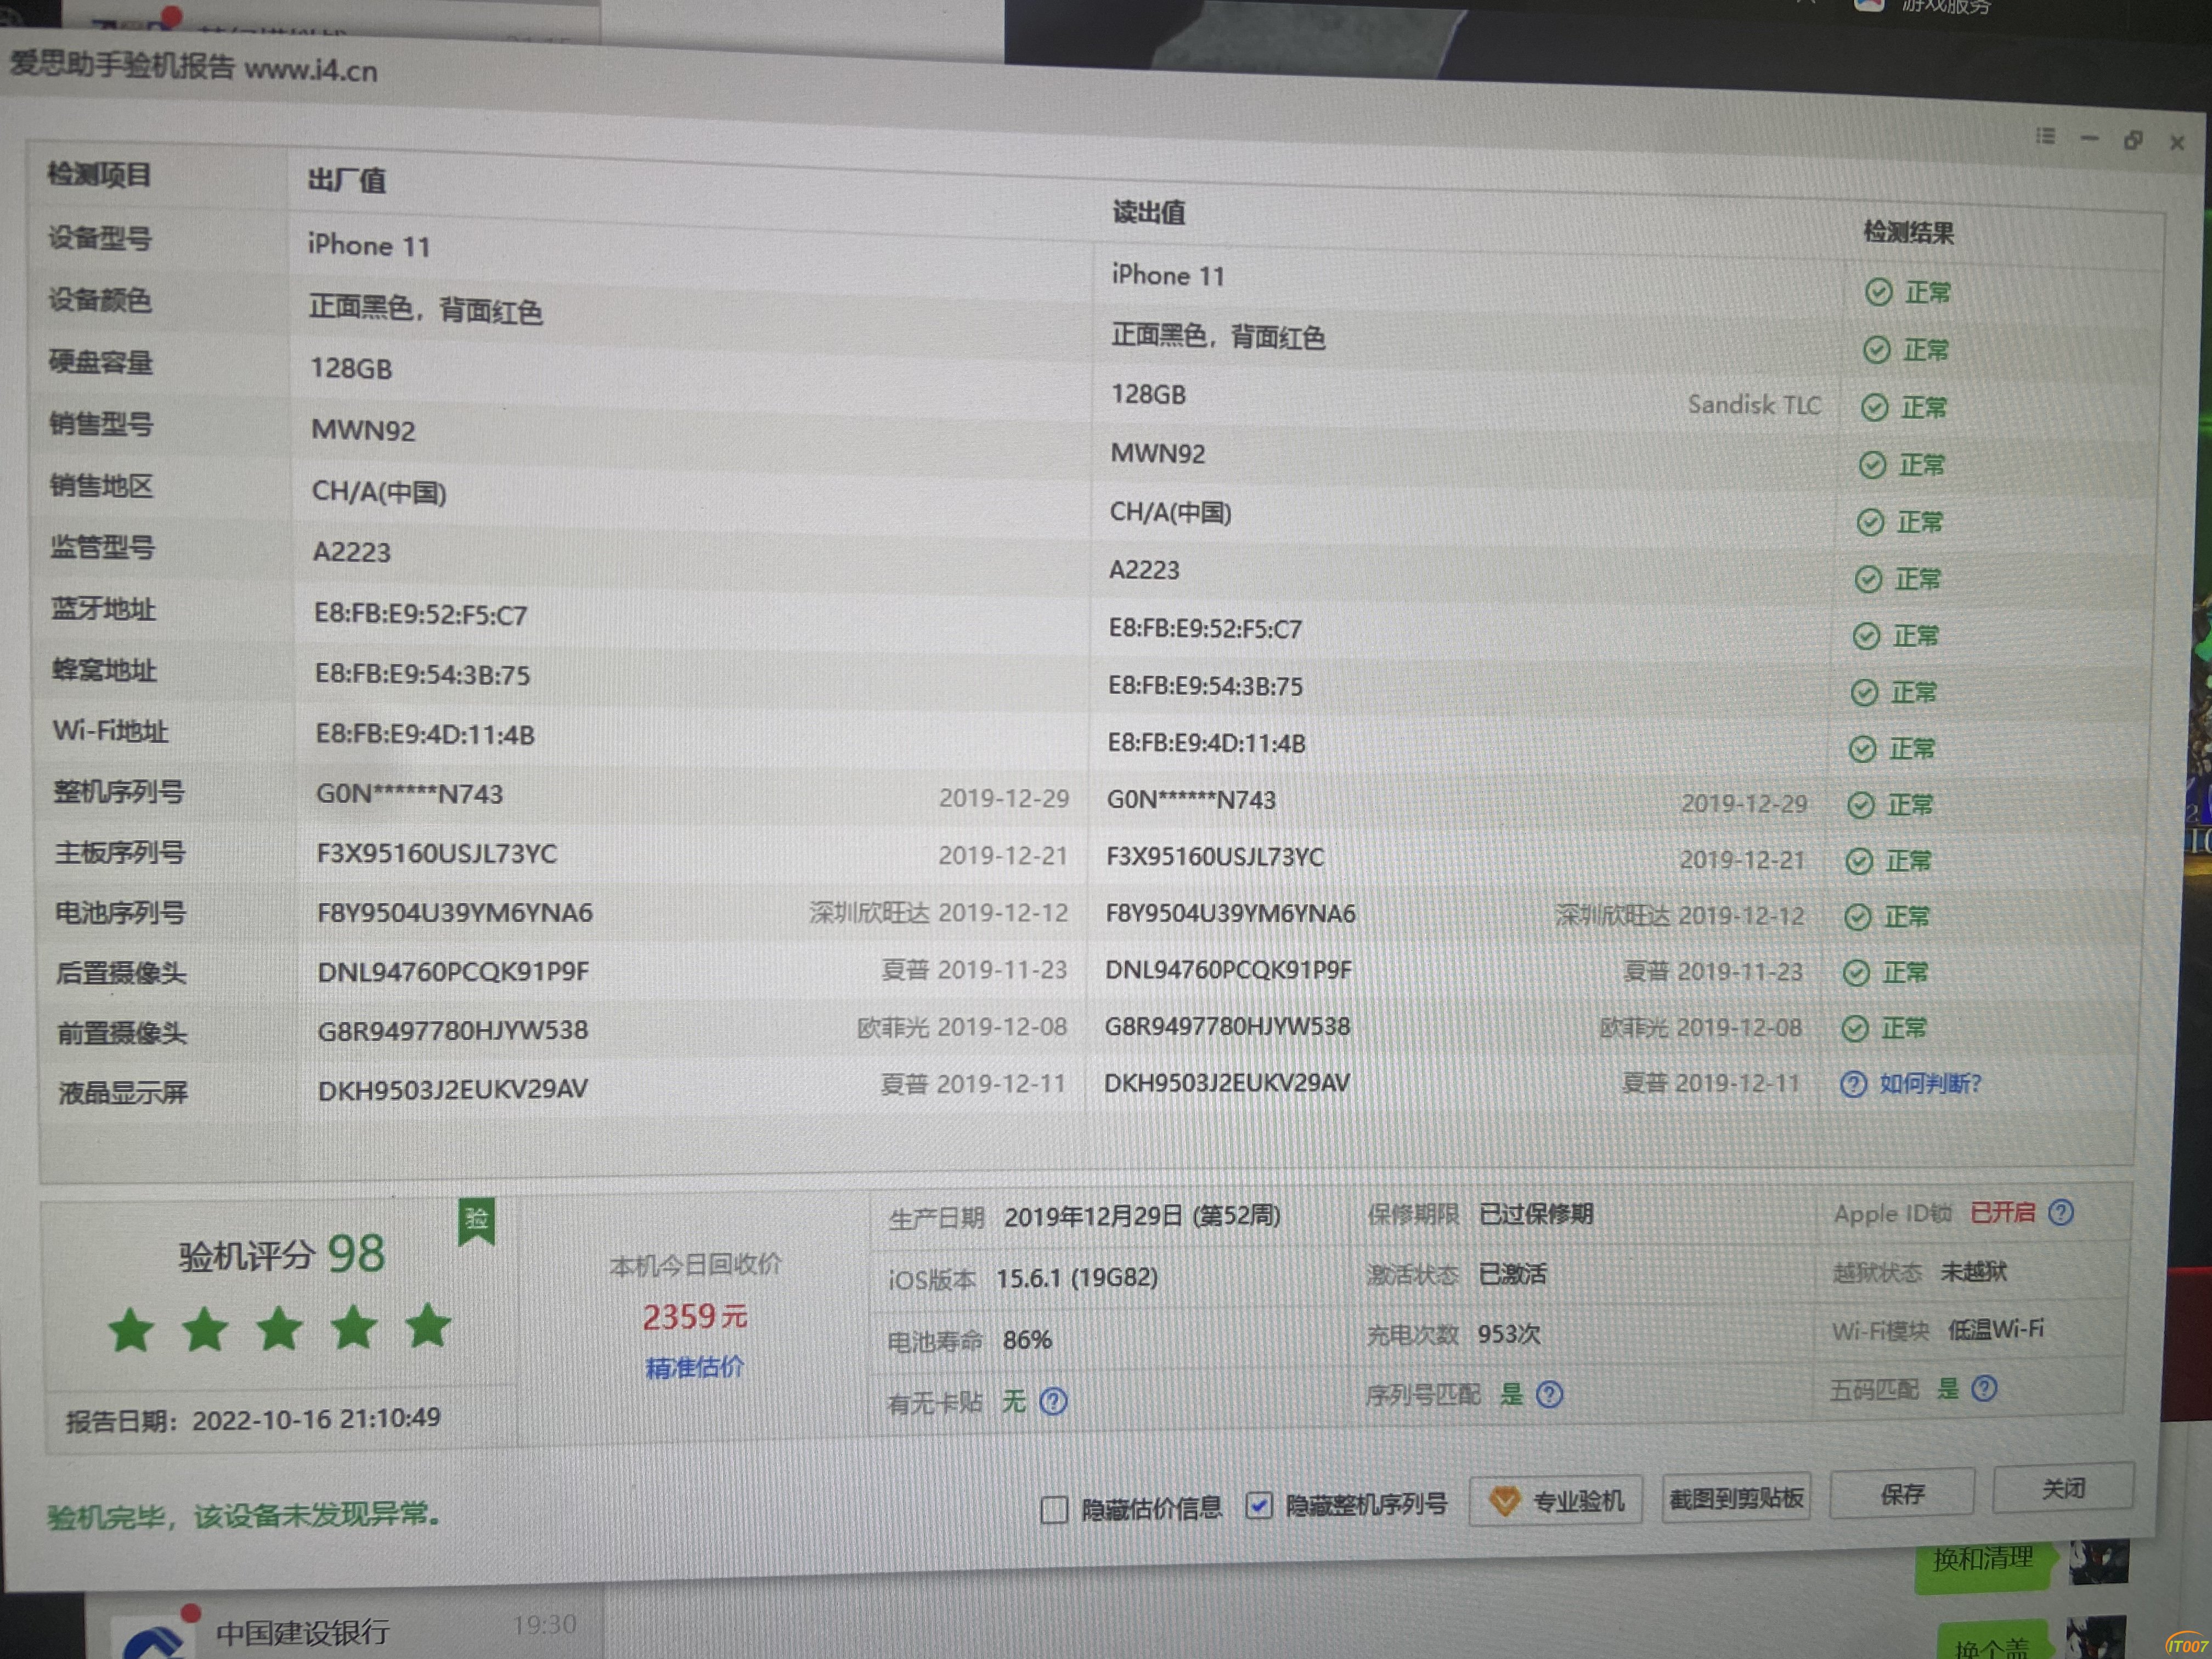Click 关闭 button
Image resolution: width=2212 pixels, height=1659 pixels.
tap(2063, 1488)
